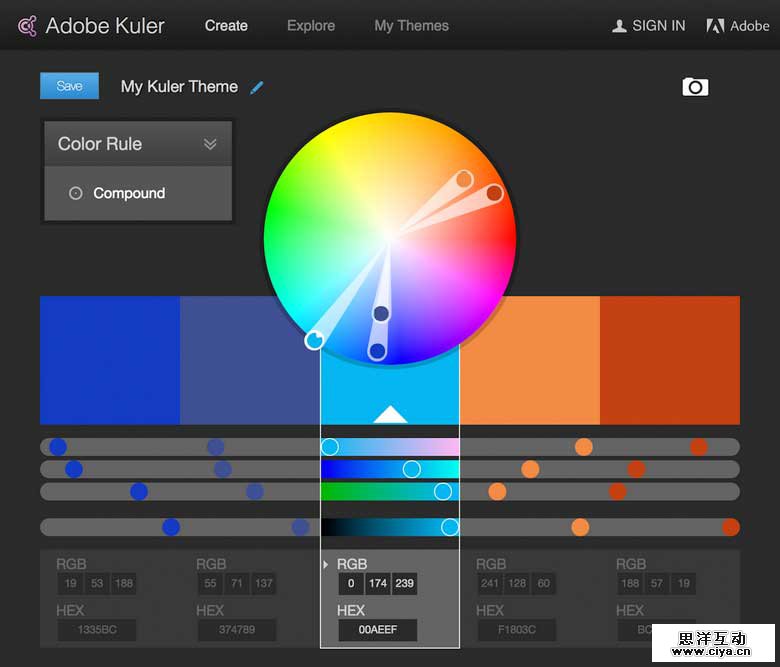The image size is (780, 667).
Task: Click the dark orange handle on color wheel
Action: (494, 193)
